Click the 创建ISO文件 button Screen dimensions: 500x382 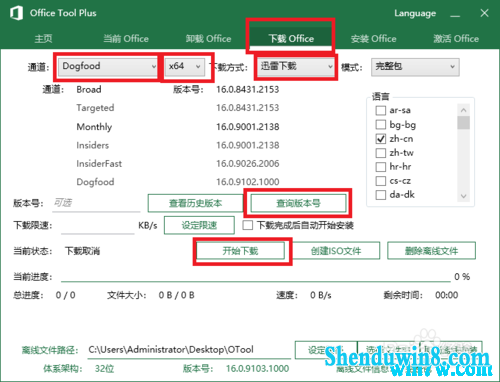pyautogui.click(x=336, y=251)
